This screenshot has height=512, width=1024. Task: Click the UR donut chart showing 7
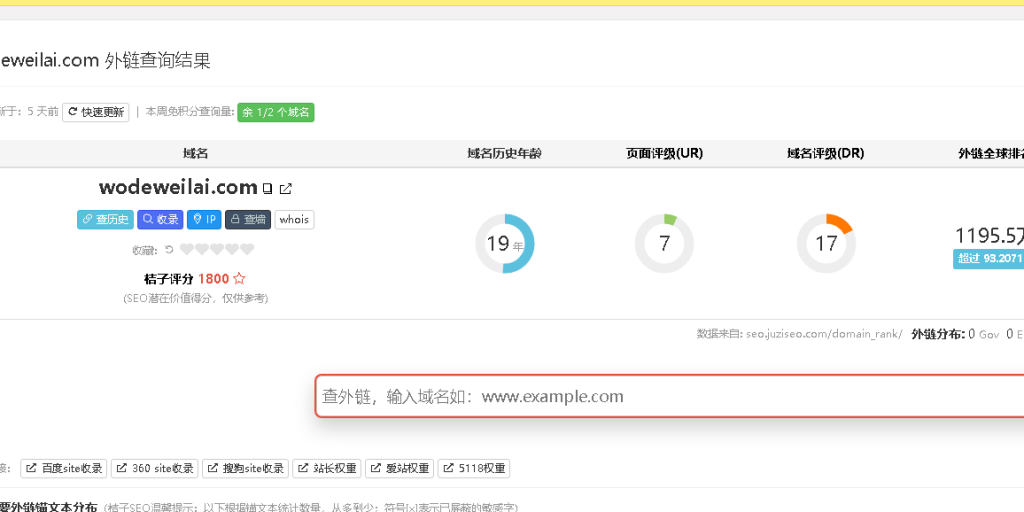[664, 244]
